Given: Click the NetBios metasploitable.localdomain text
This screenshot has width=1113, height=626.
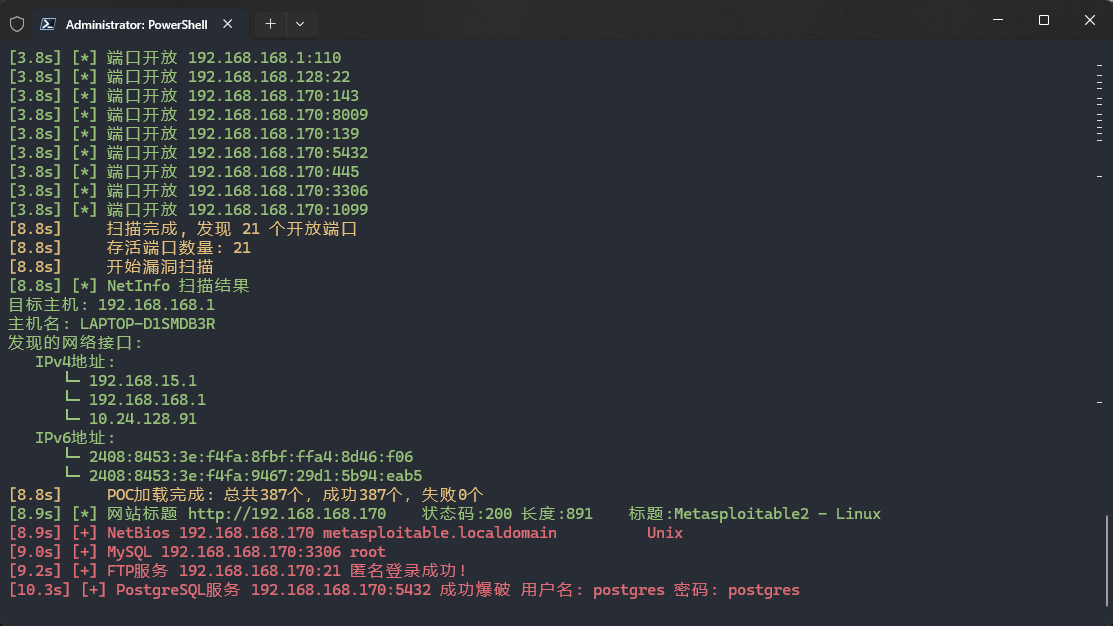Looking at the screenshot, I should (439, 533).
